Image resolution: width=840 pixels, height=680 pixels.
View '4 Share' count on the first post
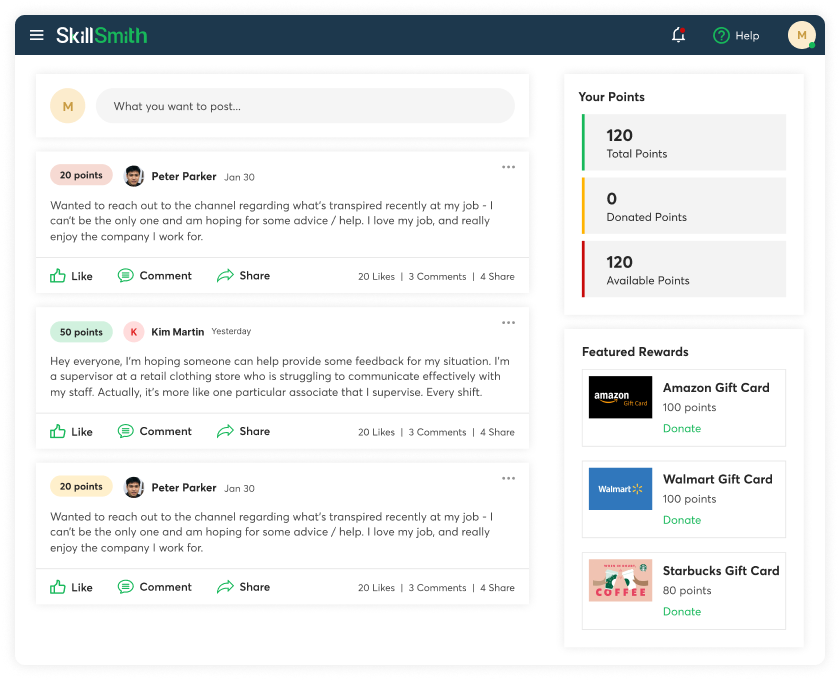(497, 277)
